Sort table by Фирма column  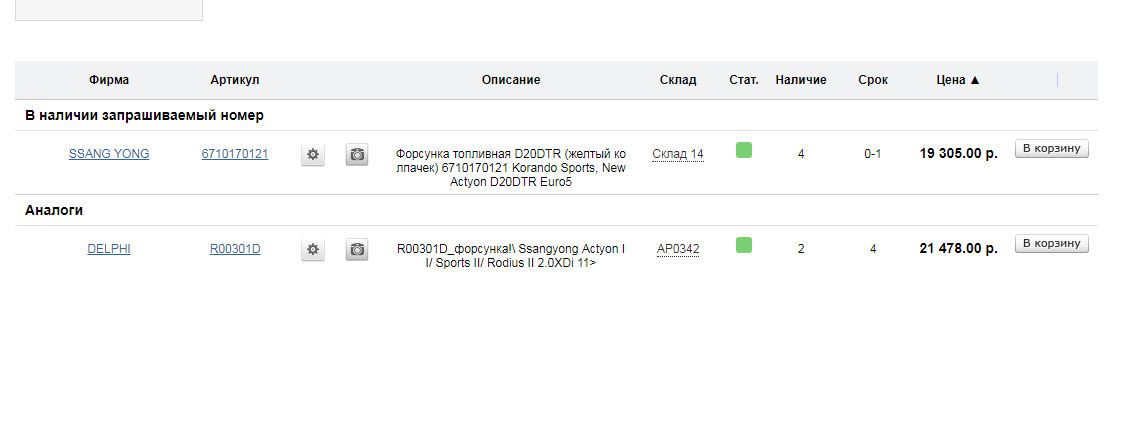(x=109, y=80)
